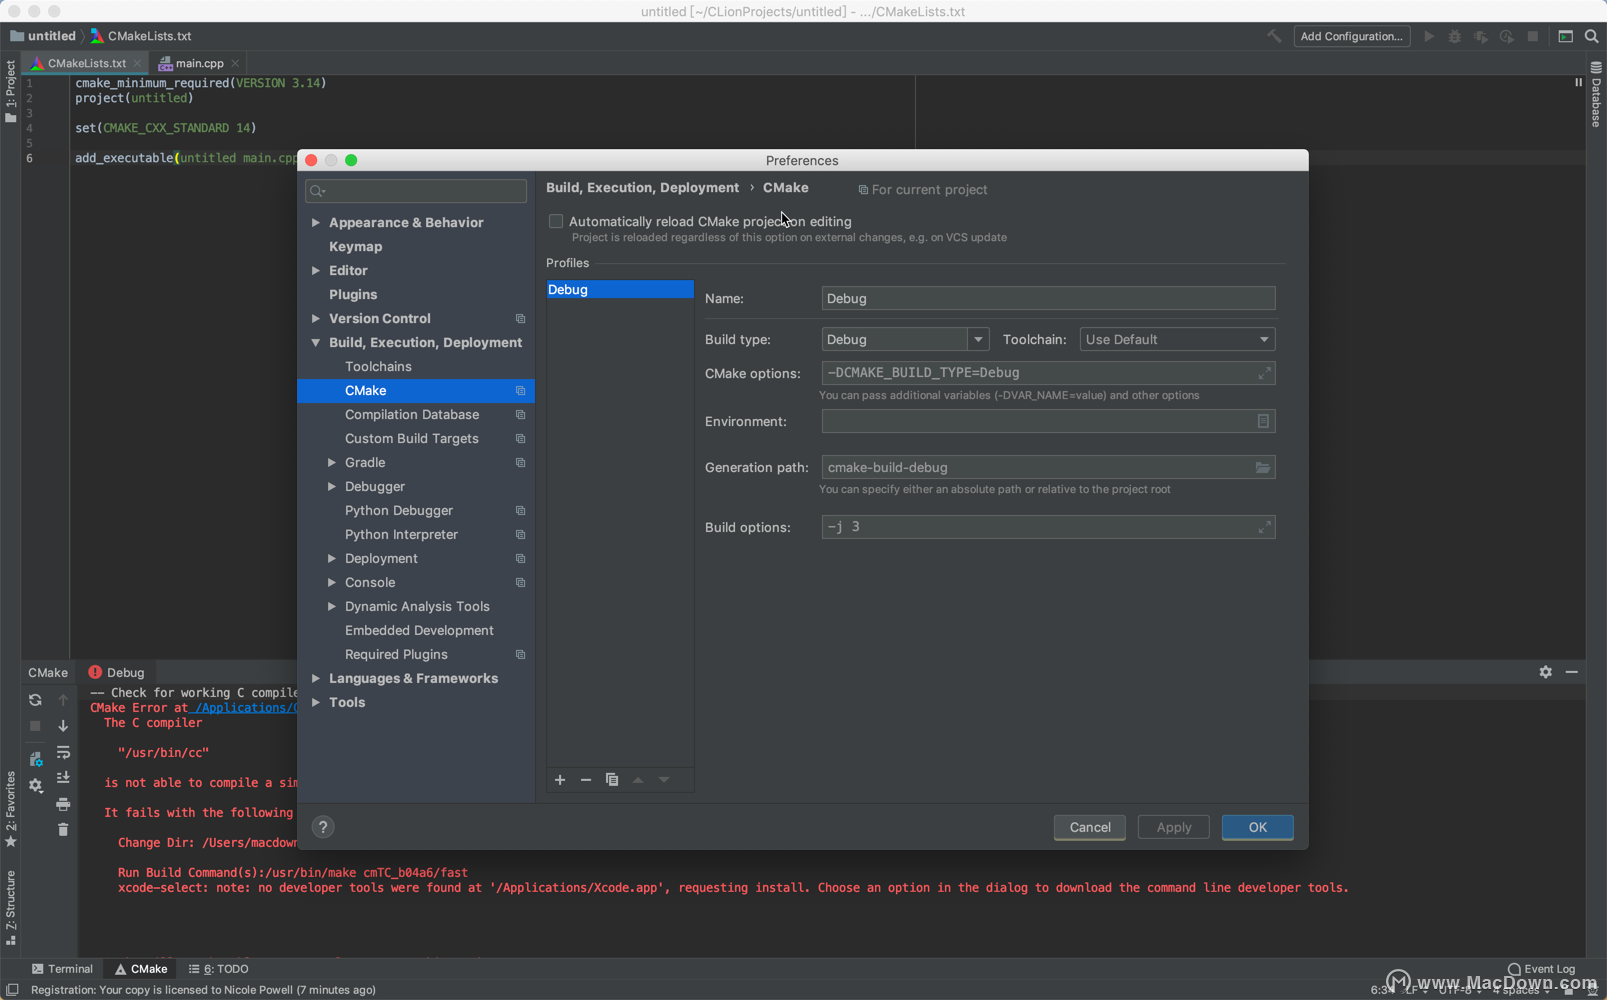Select Toolchains in settings tree
This screenshot has width=1607, height=1000.
click(x=378, y=366)
